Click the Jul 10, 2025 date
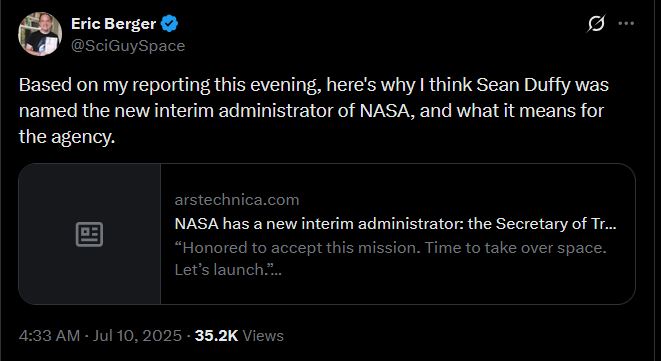 (x=137, y=336)
